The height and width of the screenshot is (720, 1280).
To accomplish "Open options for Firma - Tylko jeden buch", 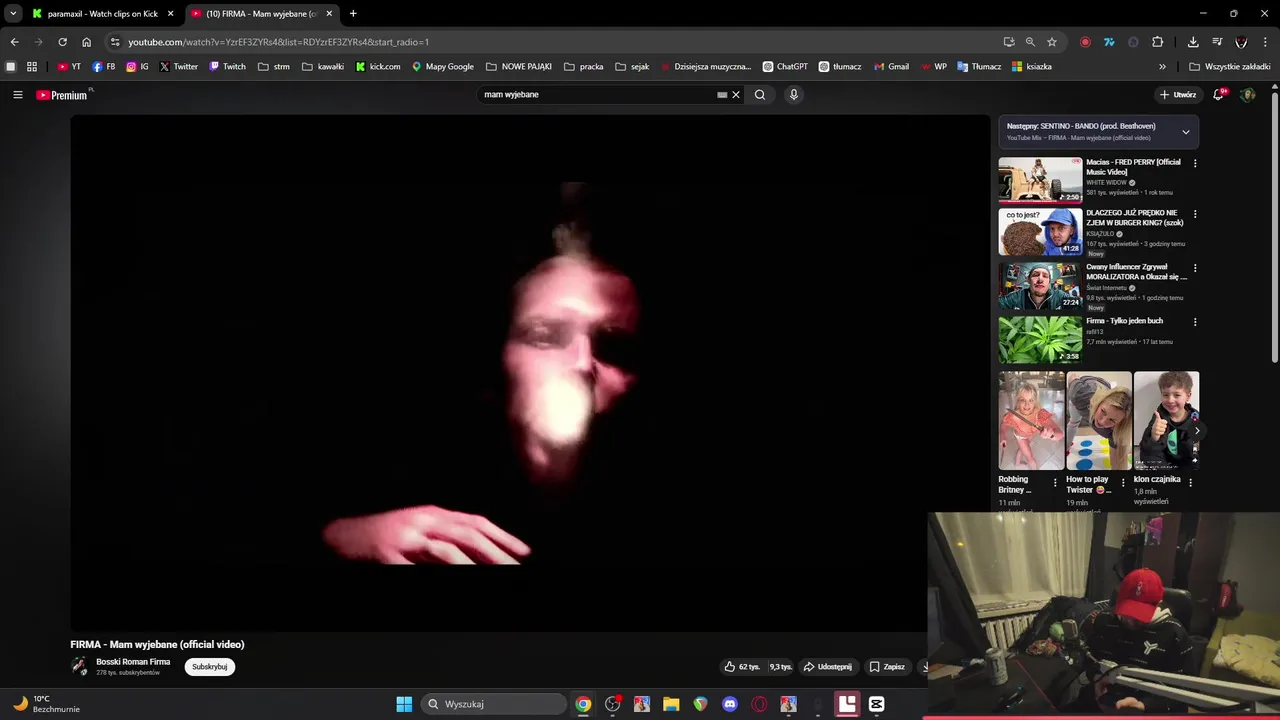I will point(1194,322).
